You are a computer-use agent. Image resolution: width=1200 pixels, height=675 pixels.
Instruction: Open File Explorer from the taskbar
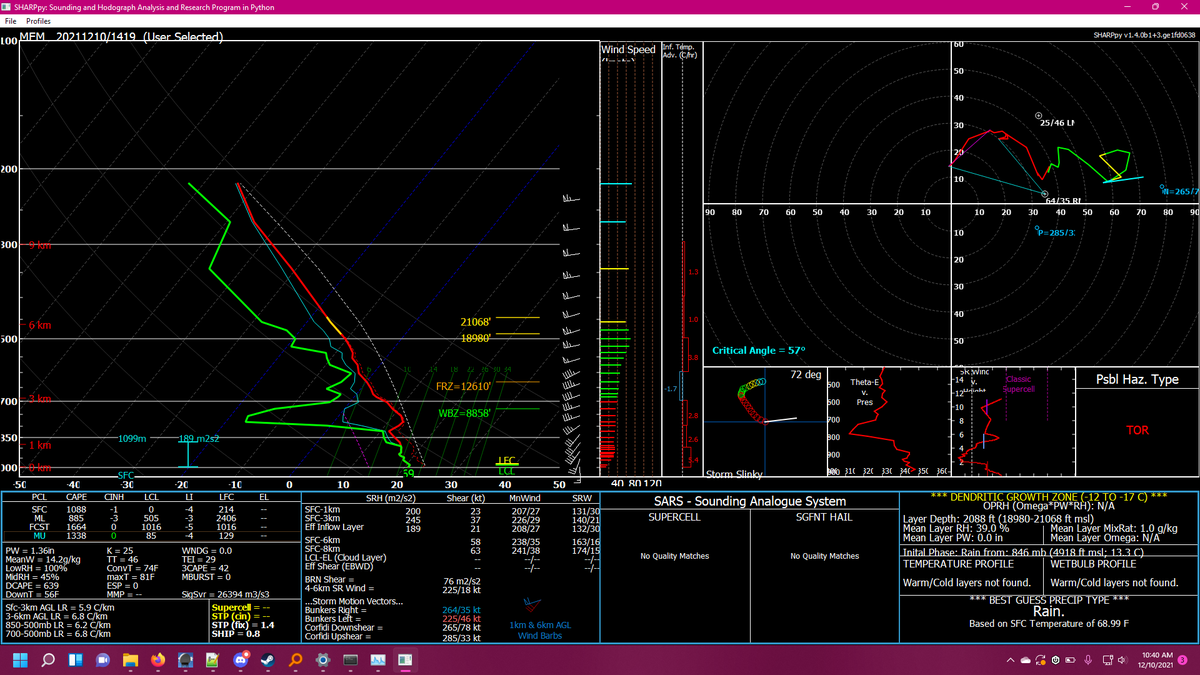130,660
